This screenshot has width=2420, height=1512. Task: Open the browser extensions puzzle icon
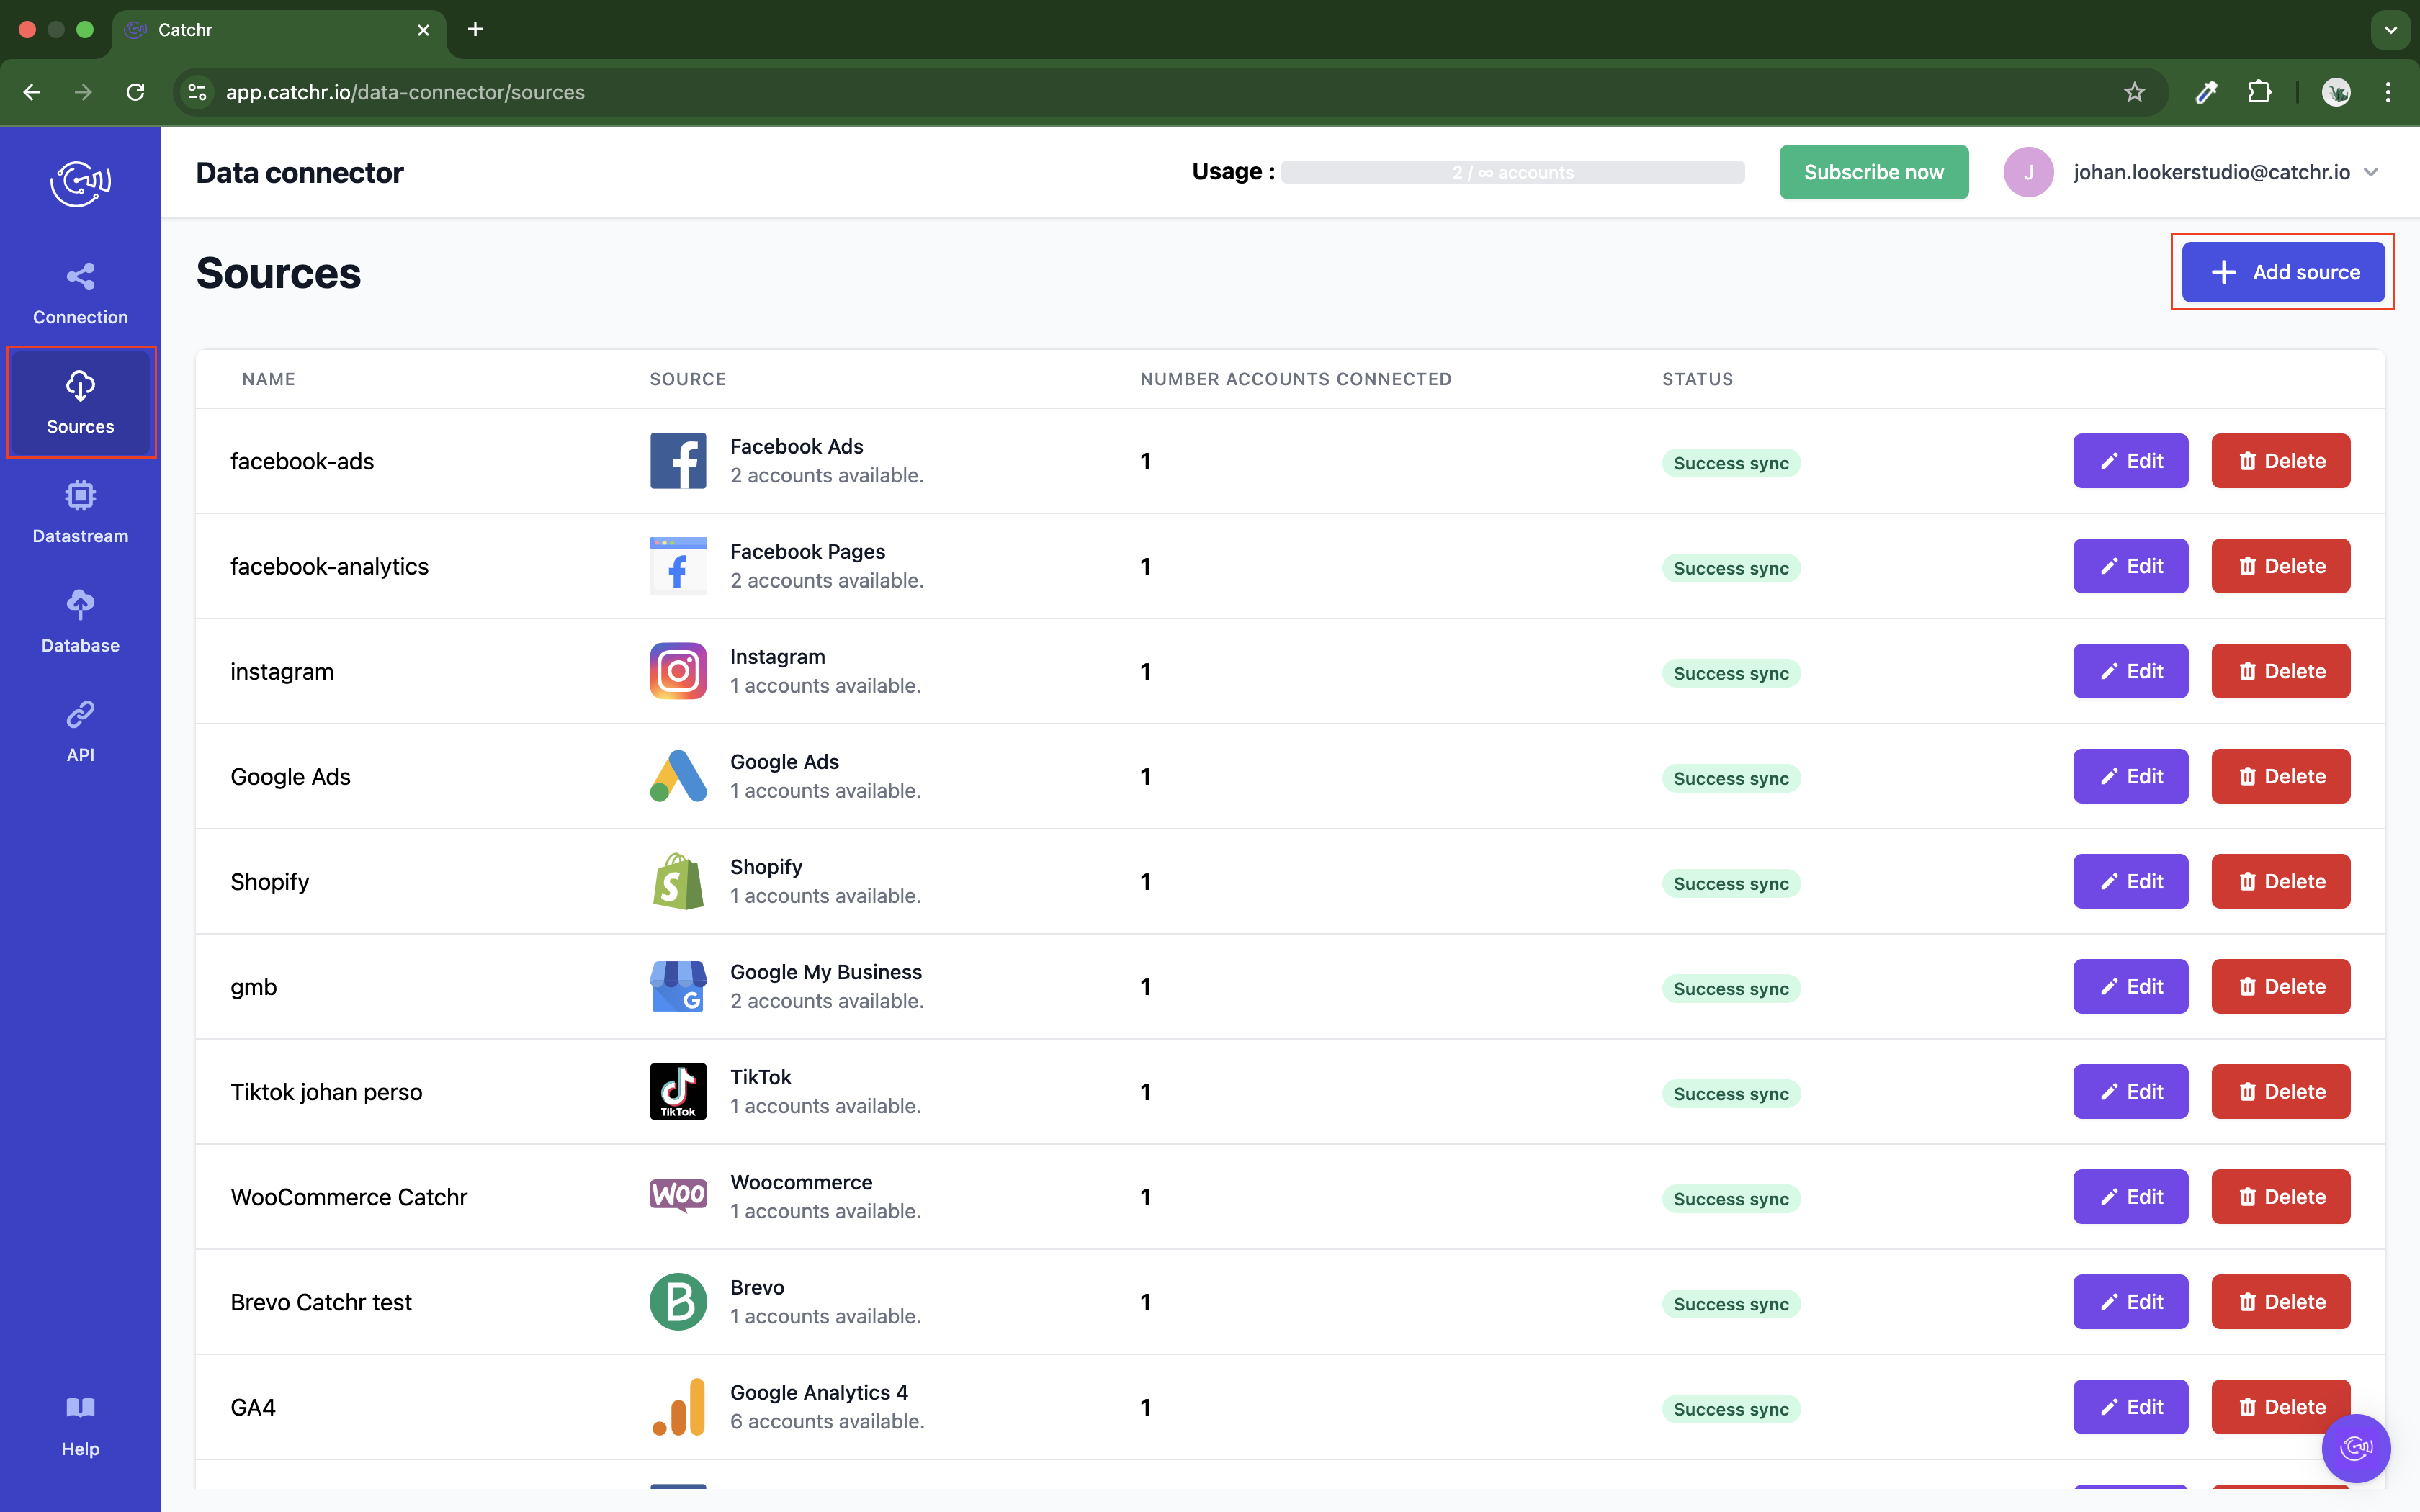[2259, 92]
